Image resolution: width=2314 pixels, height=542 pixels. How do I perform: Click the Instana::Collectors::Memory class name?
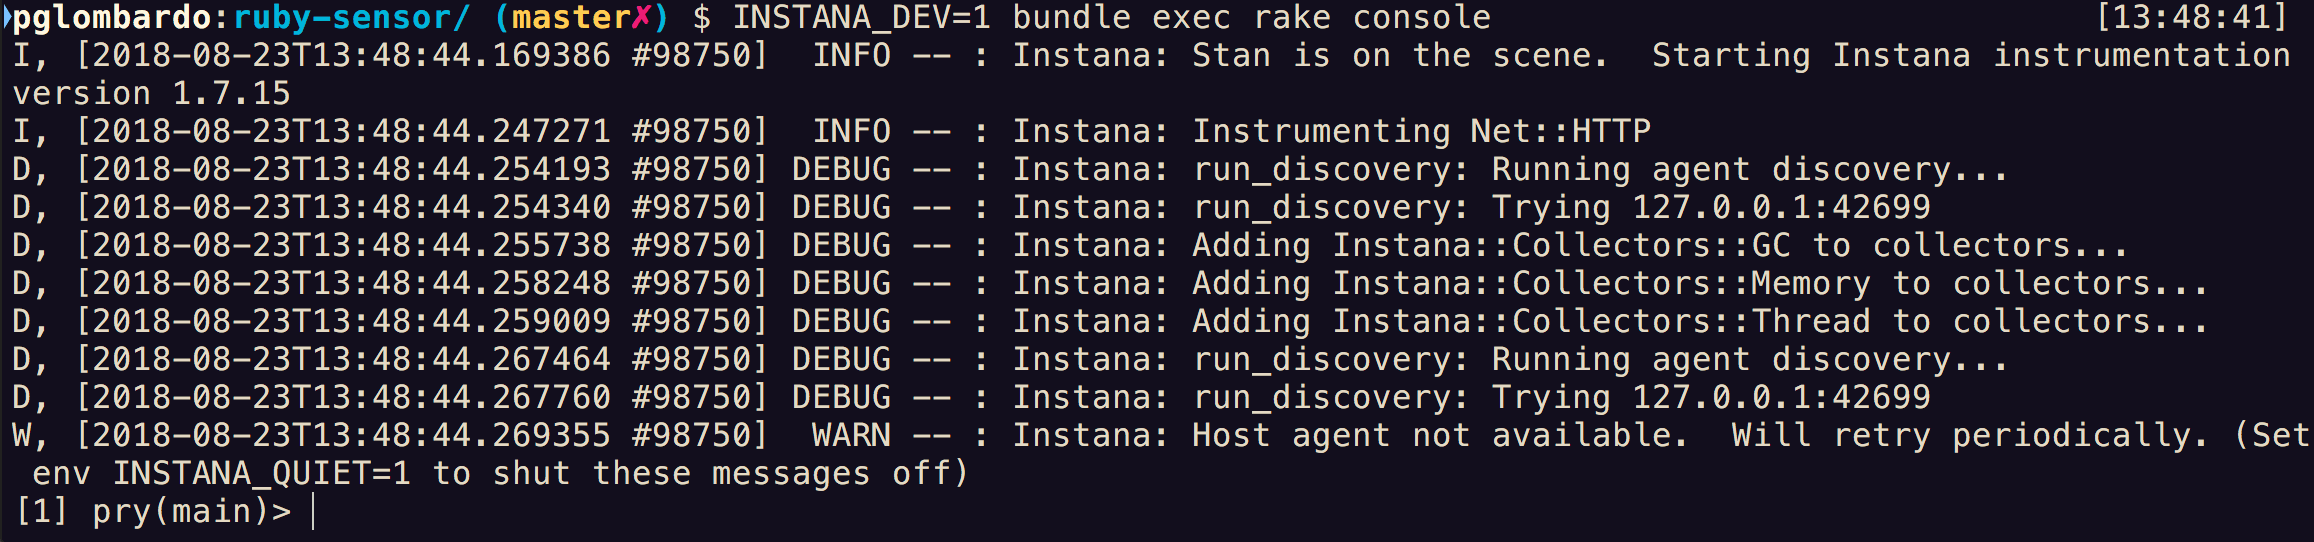click(1601, 284)
